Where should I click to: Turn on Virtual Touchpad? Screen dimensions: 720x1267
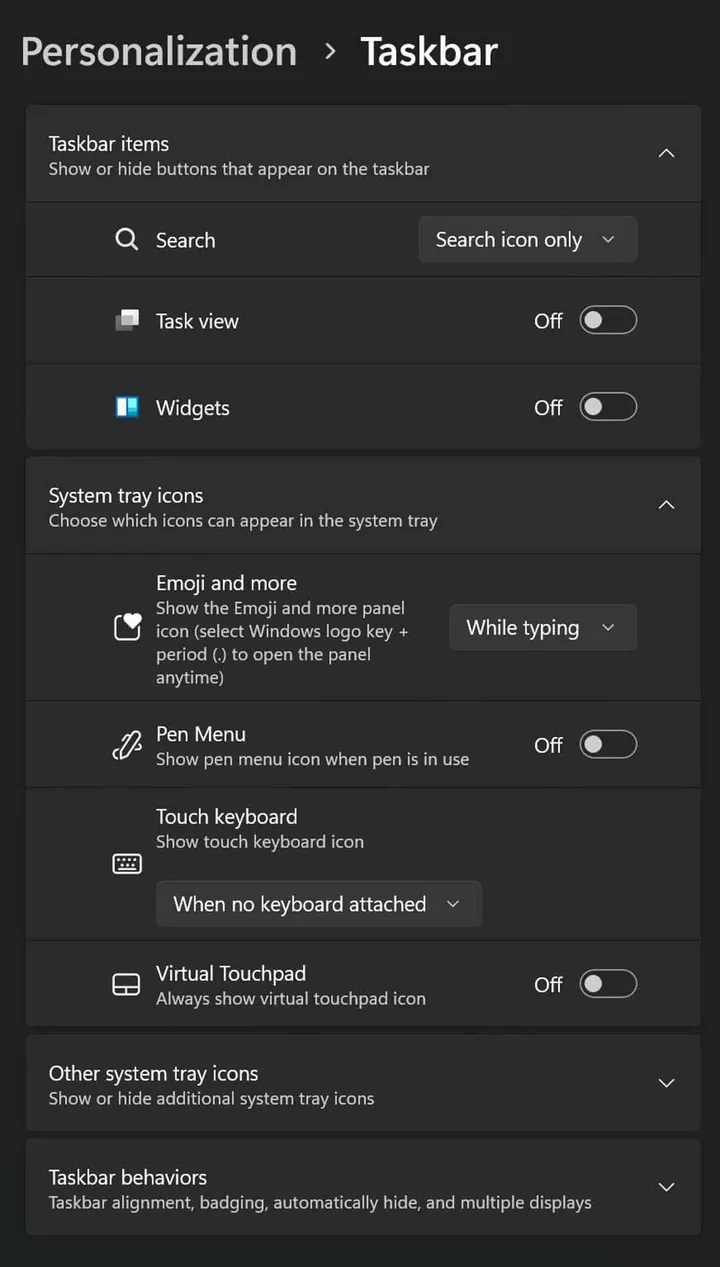click(x=608, y=983)
